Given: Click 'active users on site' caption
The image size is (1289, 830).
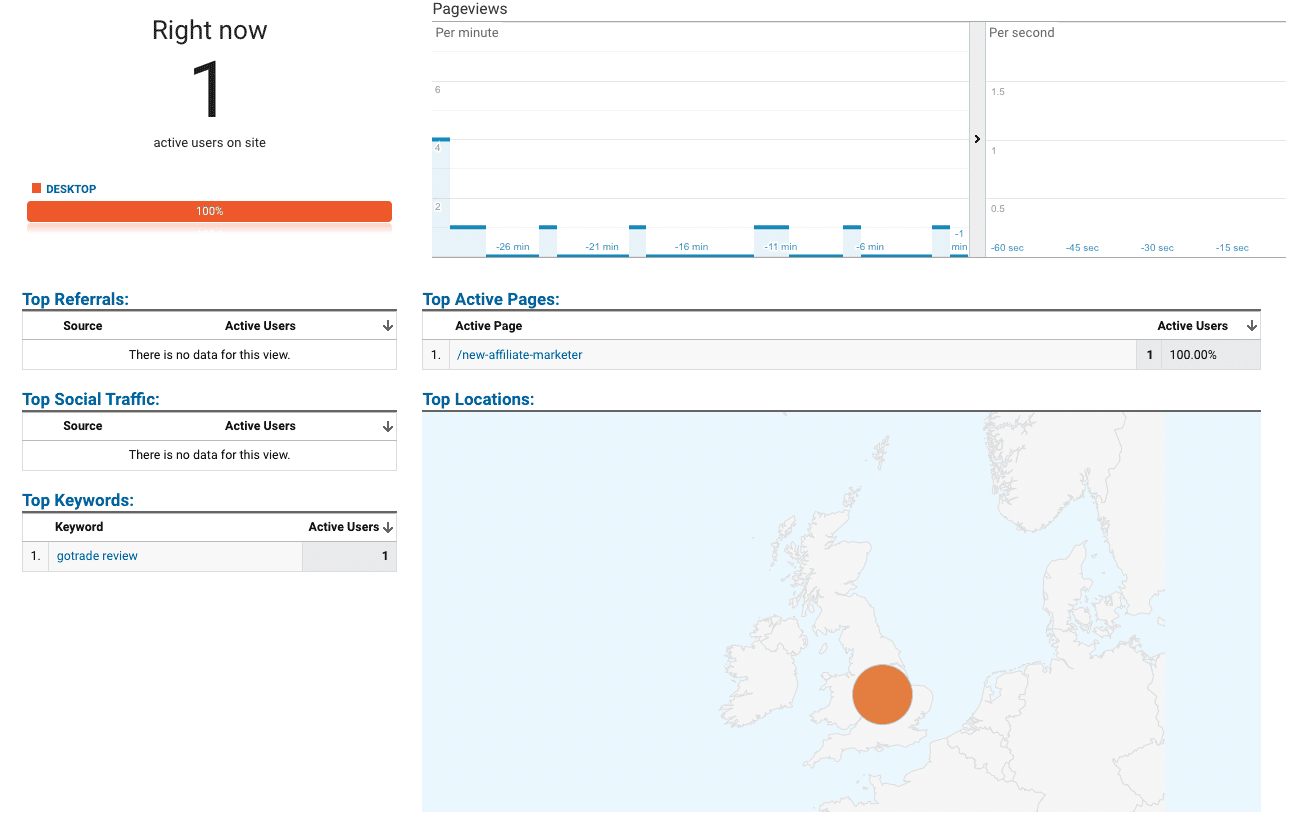Looking at the screenshot, I should click(210, 143).
